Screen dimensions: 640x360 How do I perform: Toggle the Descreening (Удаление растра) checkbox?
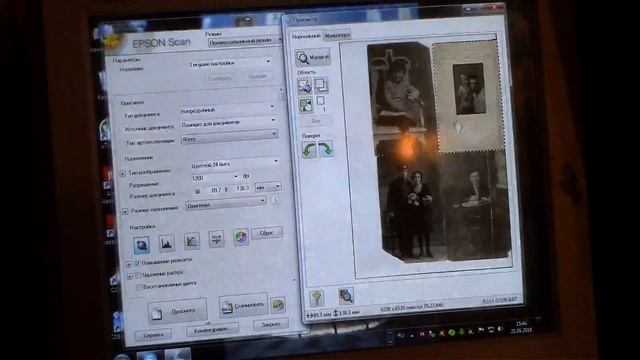(x=138, y=275)
